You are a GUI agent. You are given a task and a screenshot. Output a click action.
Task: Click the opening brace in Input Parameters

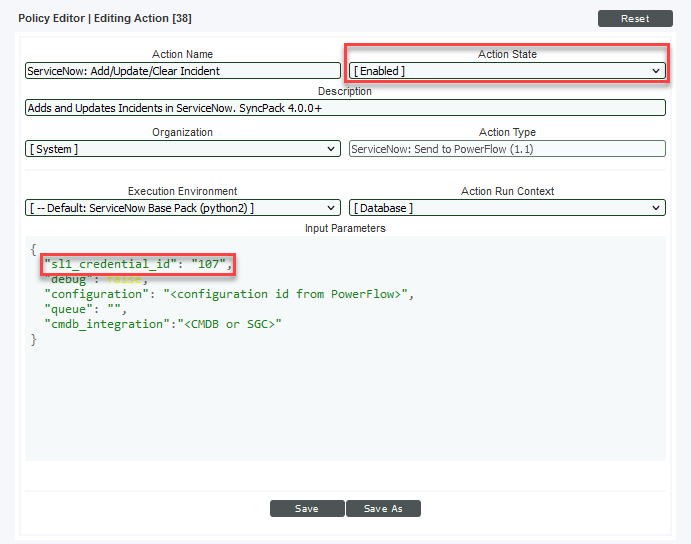coord(33,250)
